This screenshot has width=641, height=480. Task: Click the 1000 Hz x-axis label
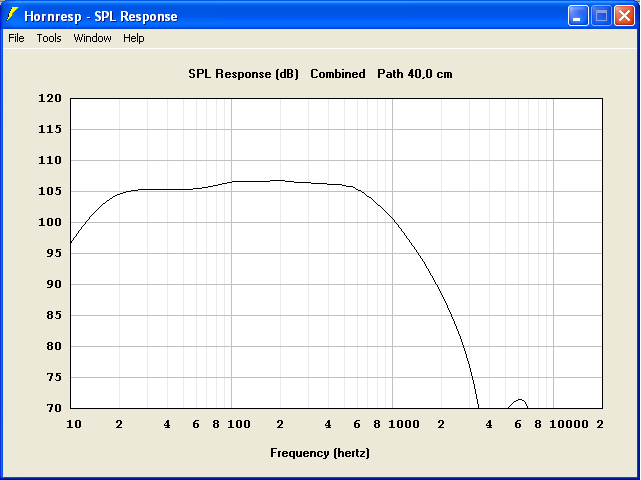[x=404, y=424]
